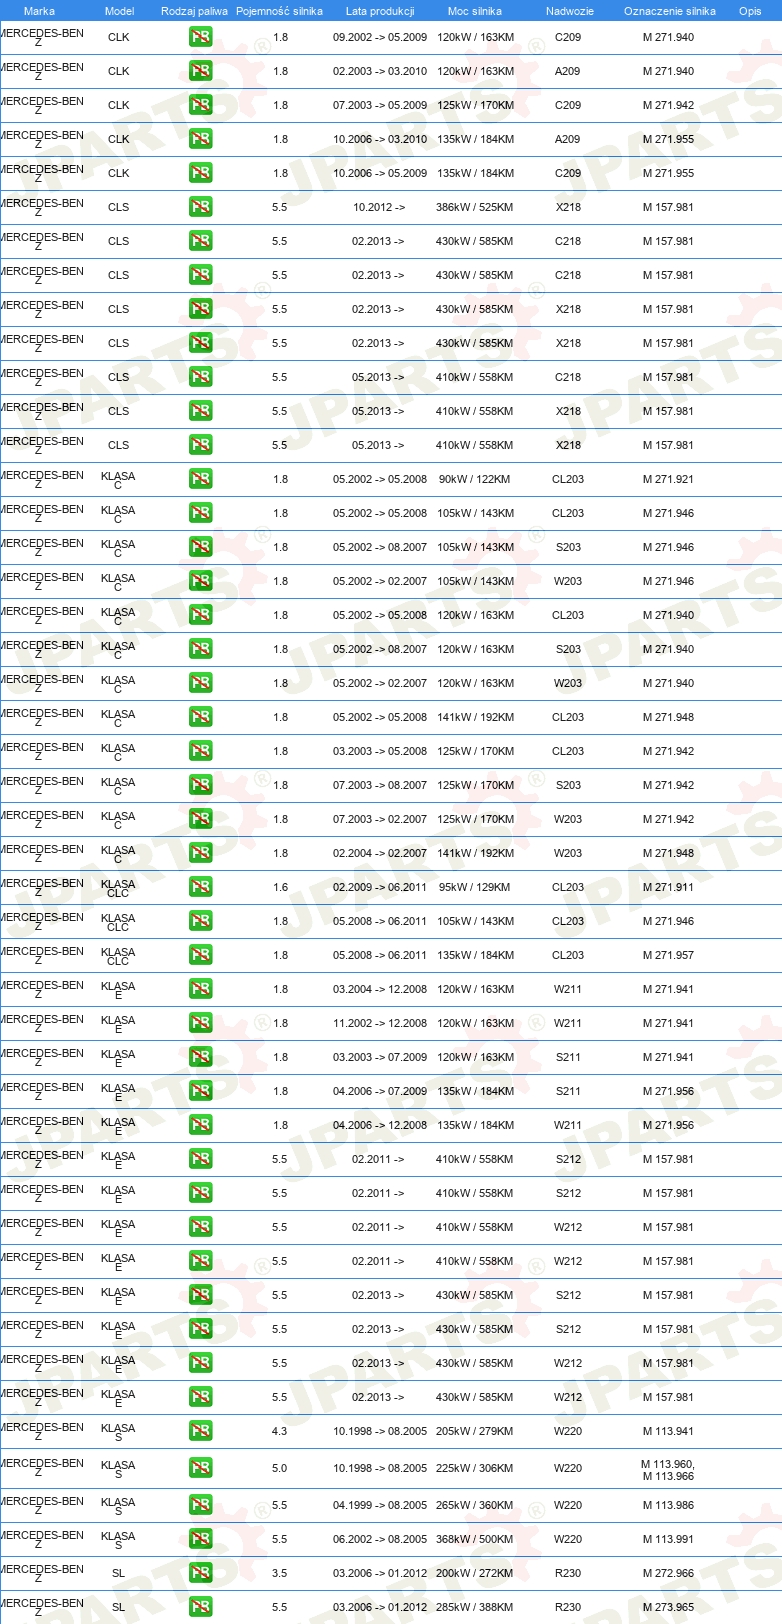This screenshot has height=1624, width=782.
Task: Click petrol icon in Klasa CLC M 271.957 row
Action: pyautogui.click(x=201, y=956)
